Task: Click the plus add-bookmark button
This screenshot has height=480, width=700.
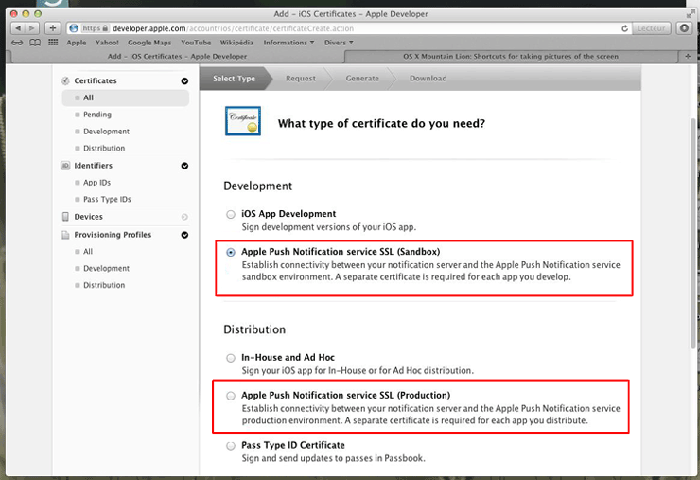Action: pyautogui.click(x=53, y=28)
